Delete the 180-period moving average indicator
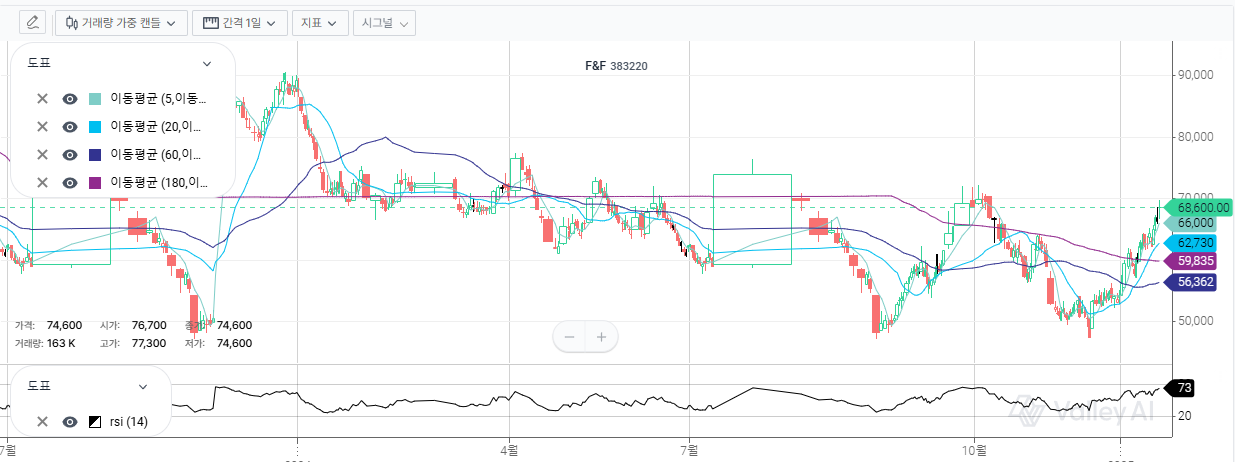Image resolution: width=1235 pixels, height=462 pixels. (42, 182)
